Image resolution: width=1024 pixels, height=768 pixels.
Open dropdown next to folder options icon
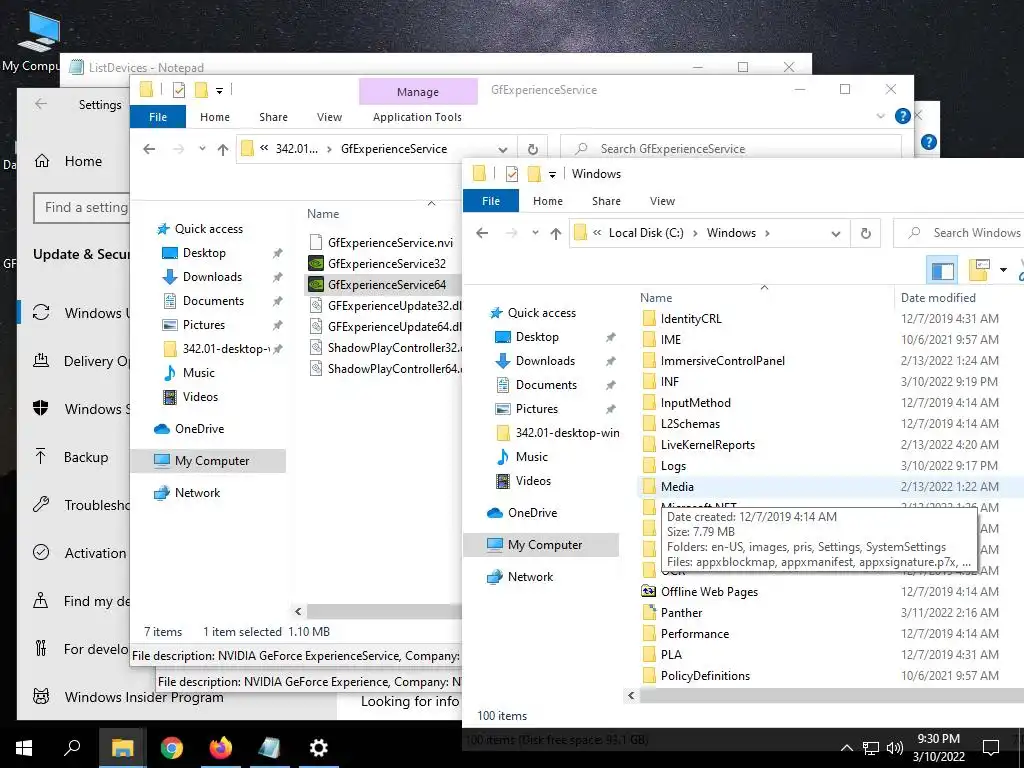pyautogui.click(x=1003, y=270)
